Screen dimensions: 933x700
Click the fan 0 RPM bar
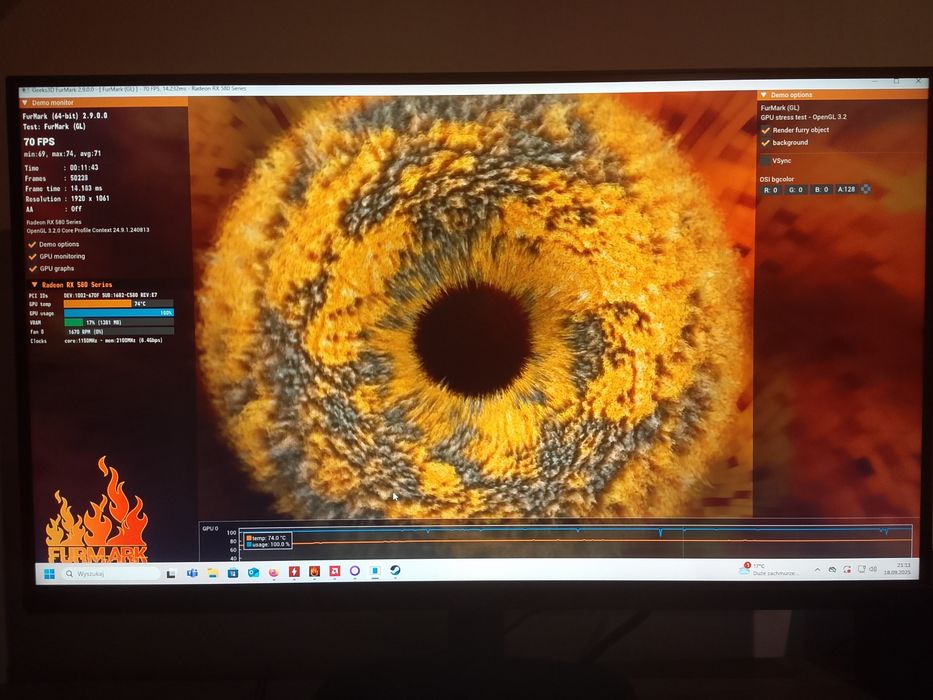coord(119,332)
